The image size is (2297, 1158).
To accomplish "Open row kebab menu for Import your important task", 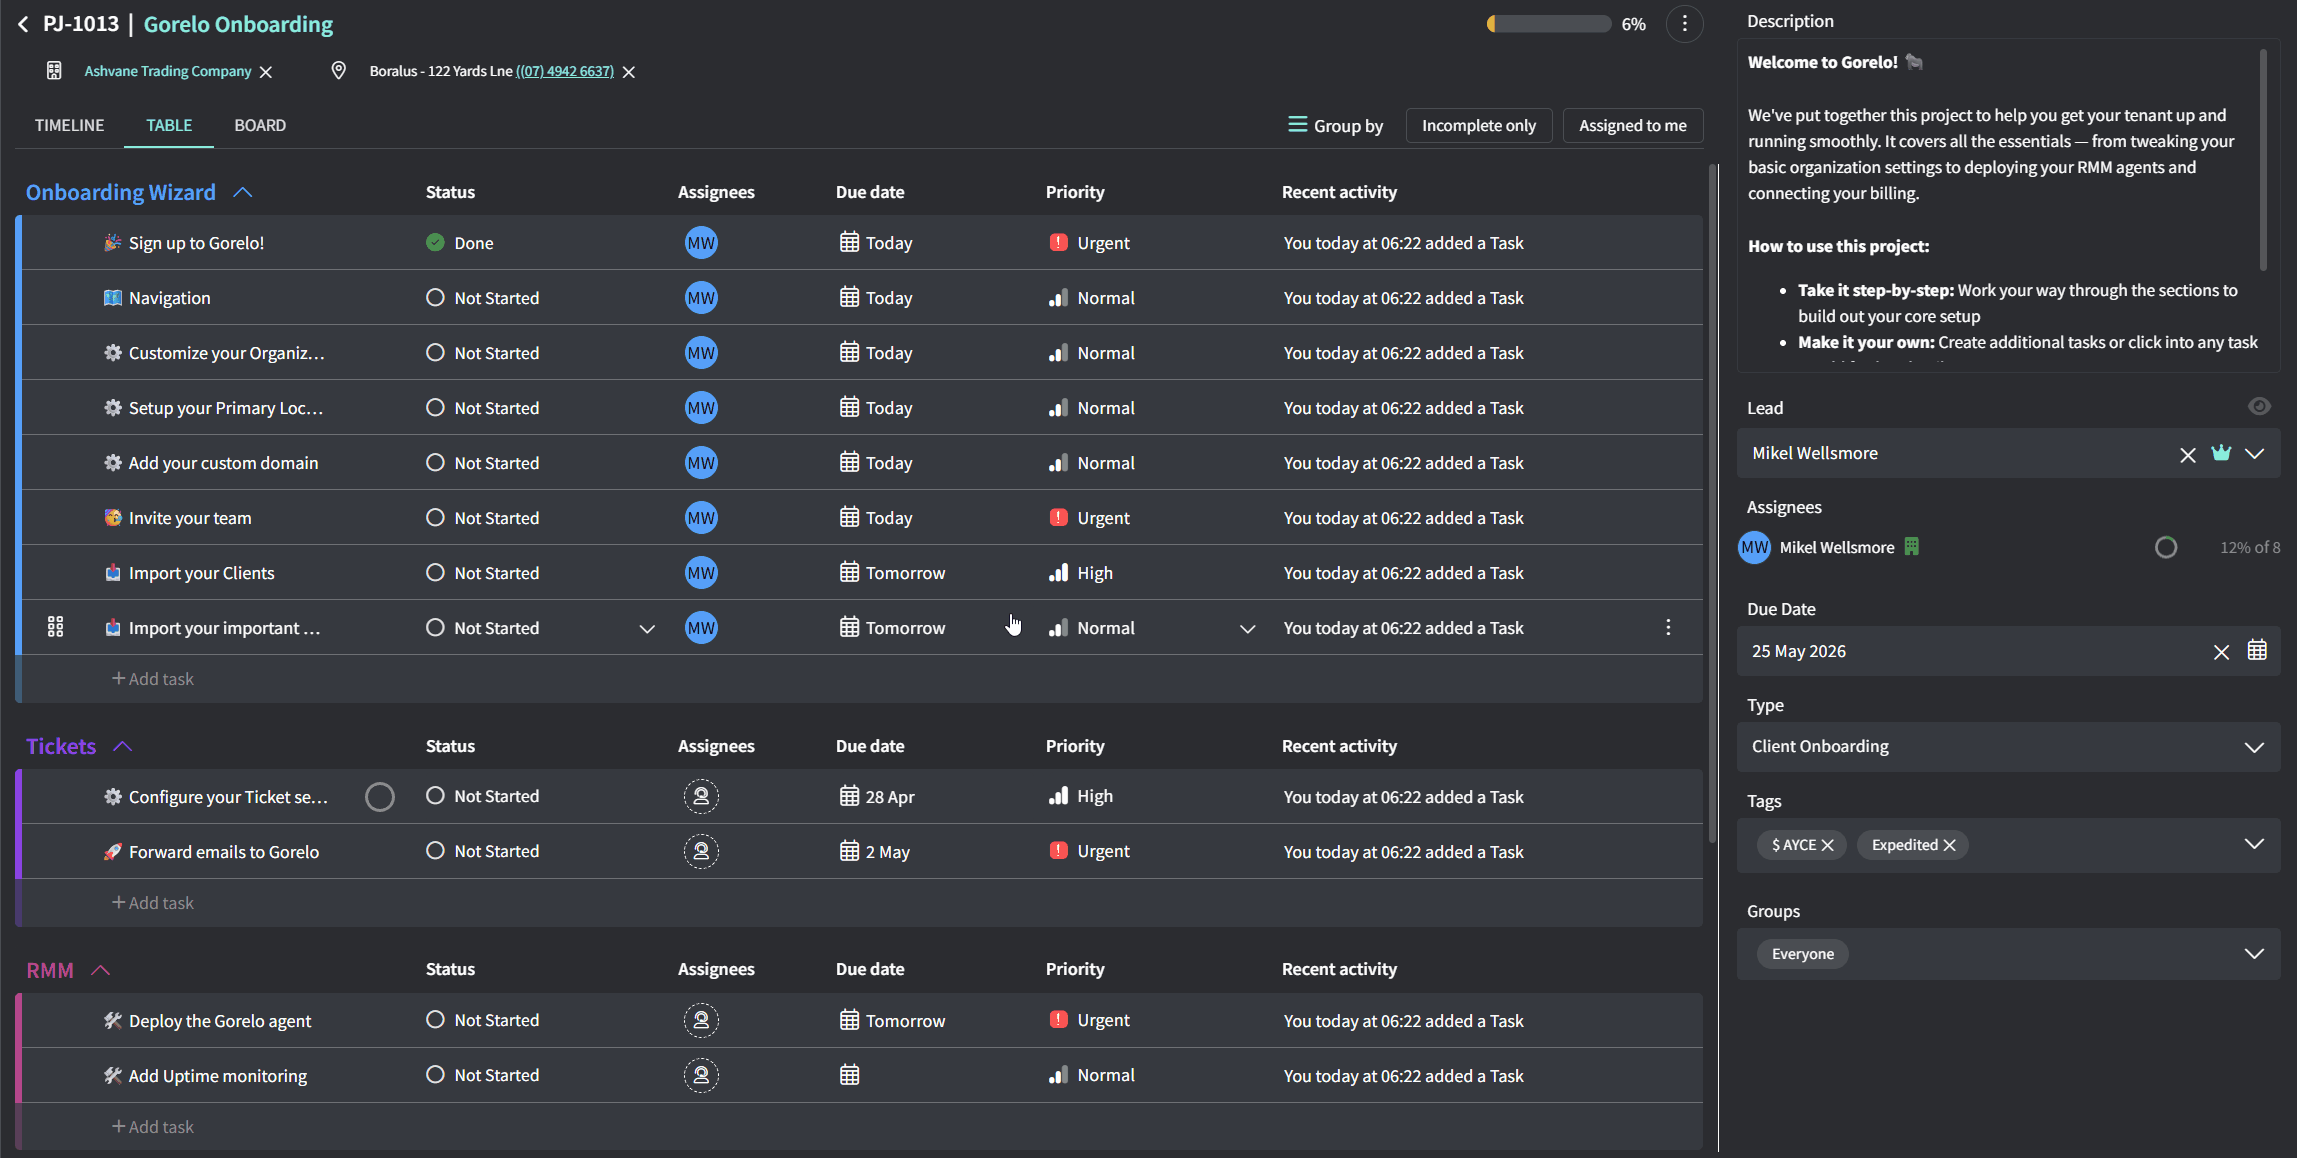I will click(1668, 627).
